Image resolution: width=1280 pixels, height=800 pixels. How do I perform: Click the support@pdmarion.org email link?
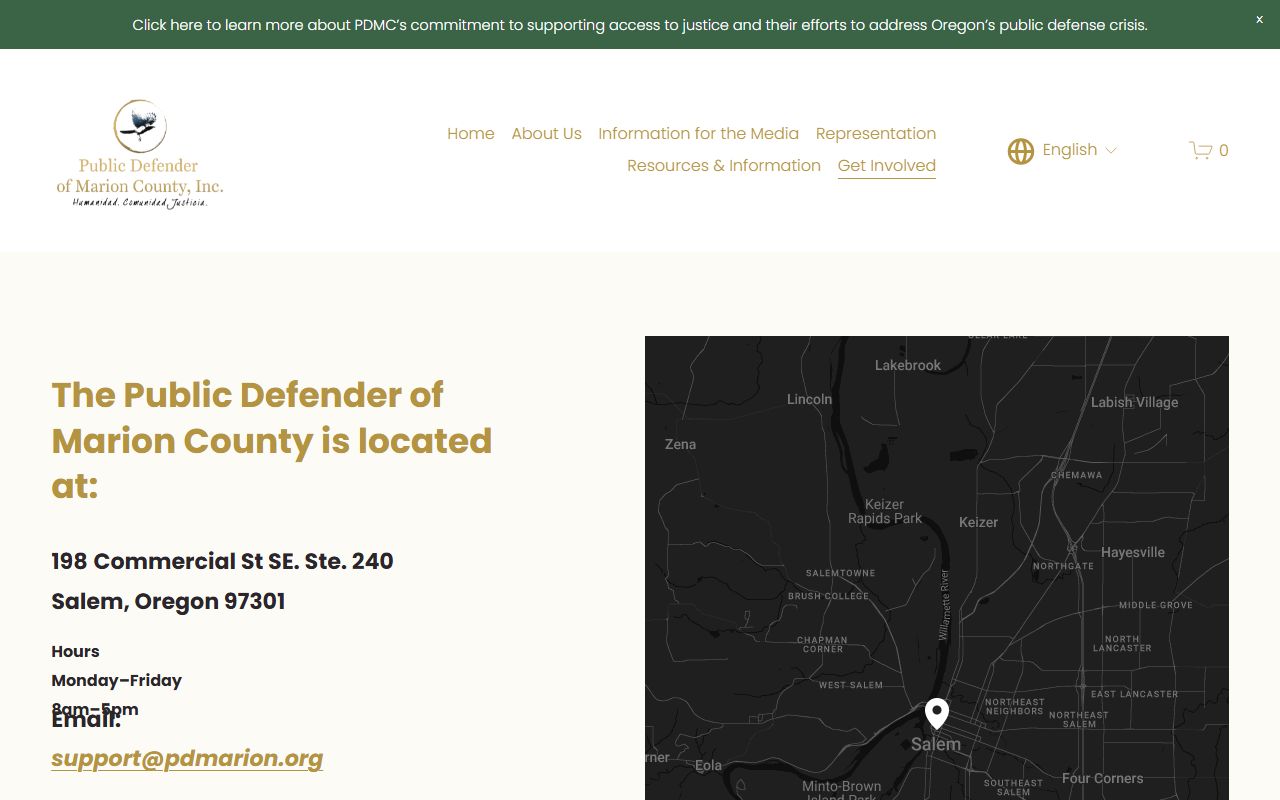pyautogui.click(x=187, y=758)
